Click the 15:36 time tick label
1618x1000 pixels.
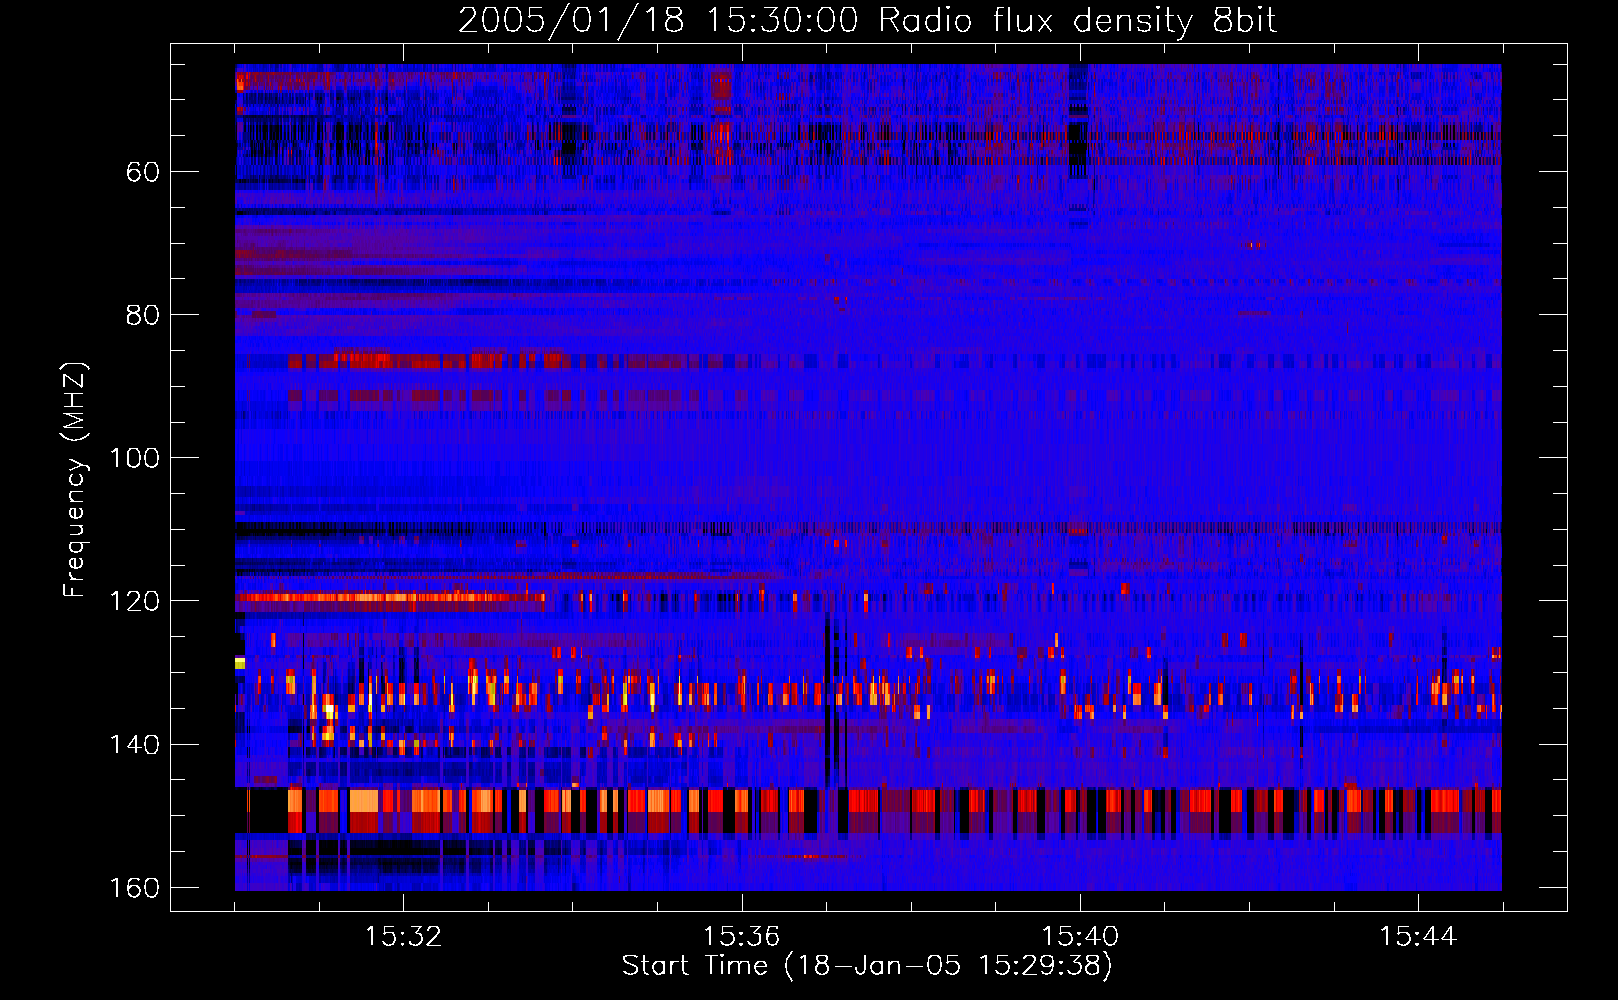click(741, 937)
